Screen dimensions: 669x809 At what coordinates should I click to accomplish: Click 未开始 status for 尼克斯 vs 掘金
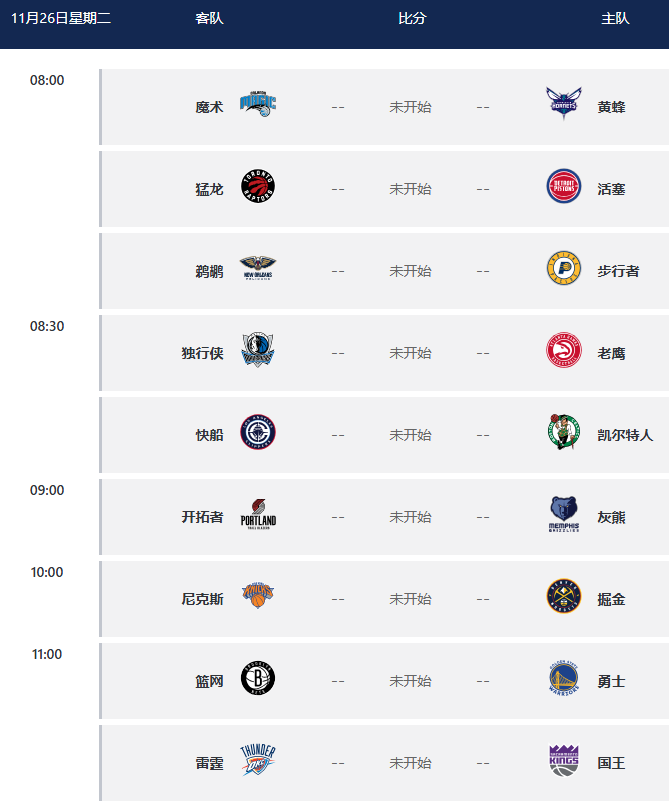[x=410, y=599]
